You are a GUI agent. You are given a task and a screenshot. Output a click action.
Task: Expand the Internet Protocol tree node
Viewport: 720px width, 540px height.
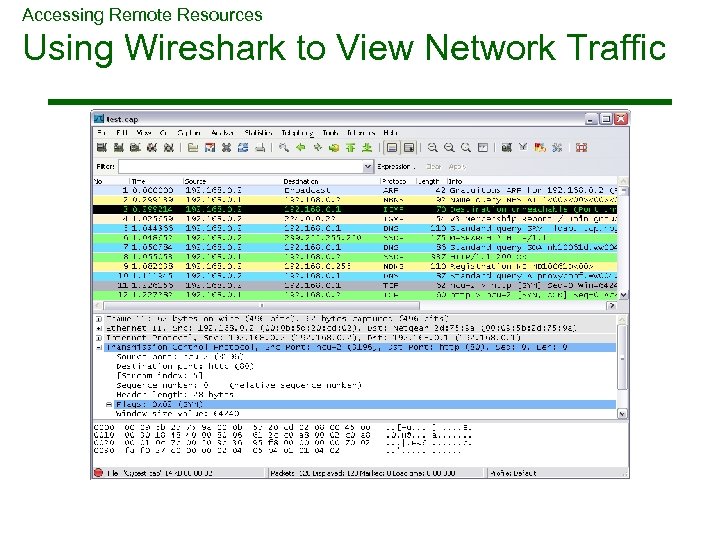click(x=99, y=338)
